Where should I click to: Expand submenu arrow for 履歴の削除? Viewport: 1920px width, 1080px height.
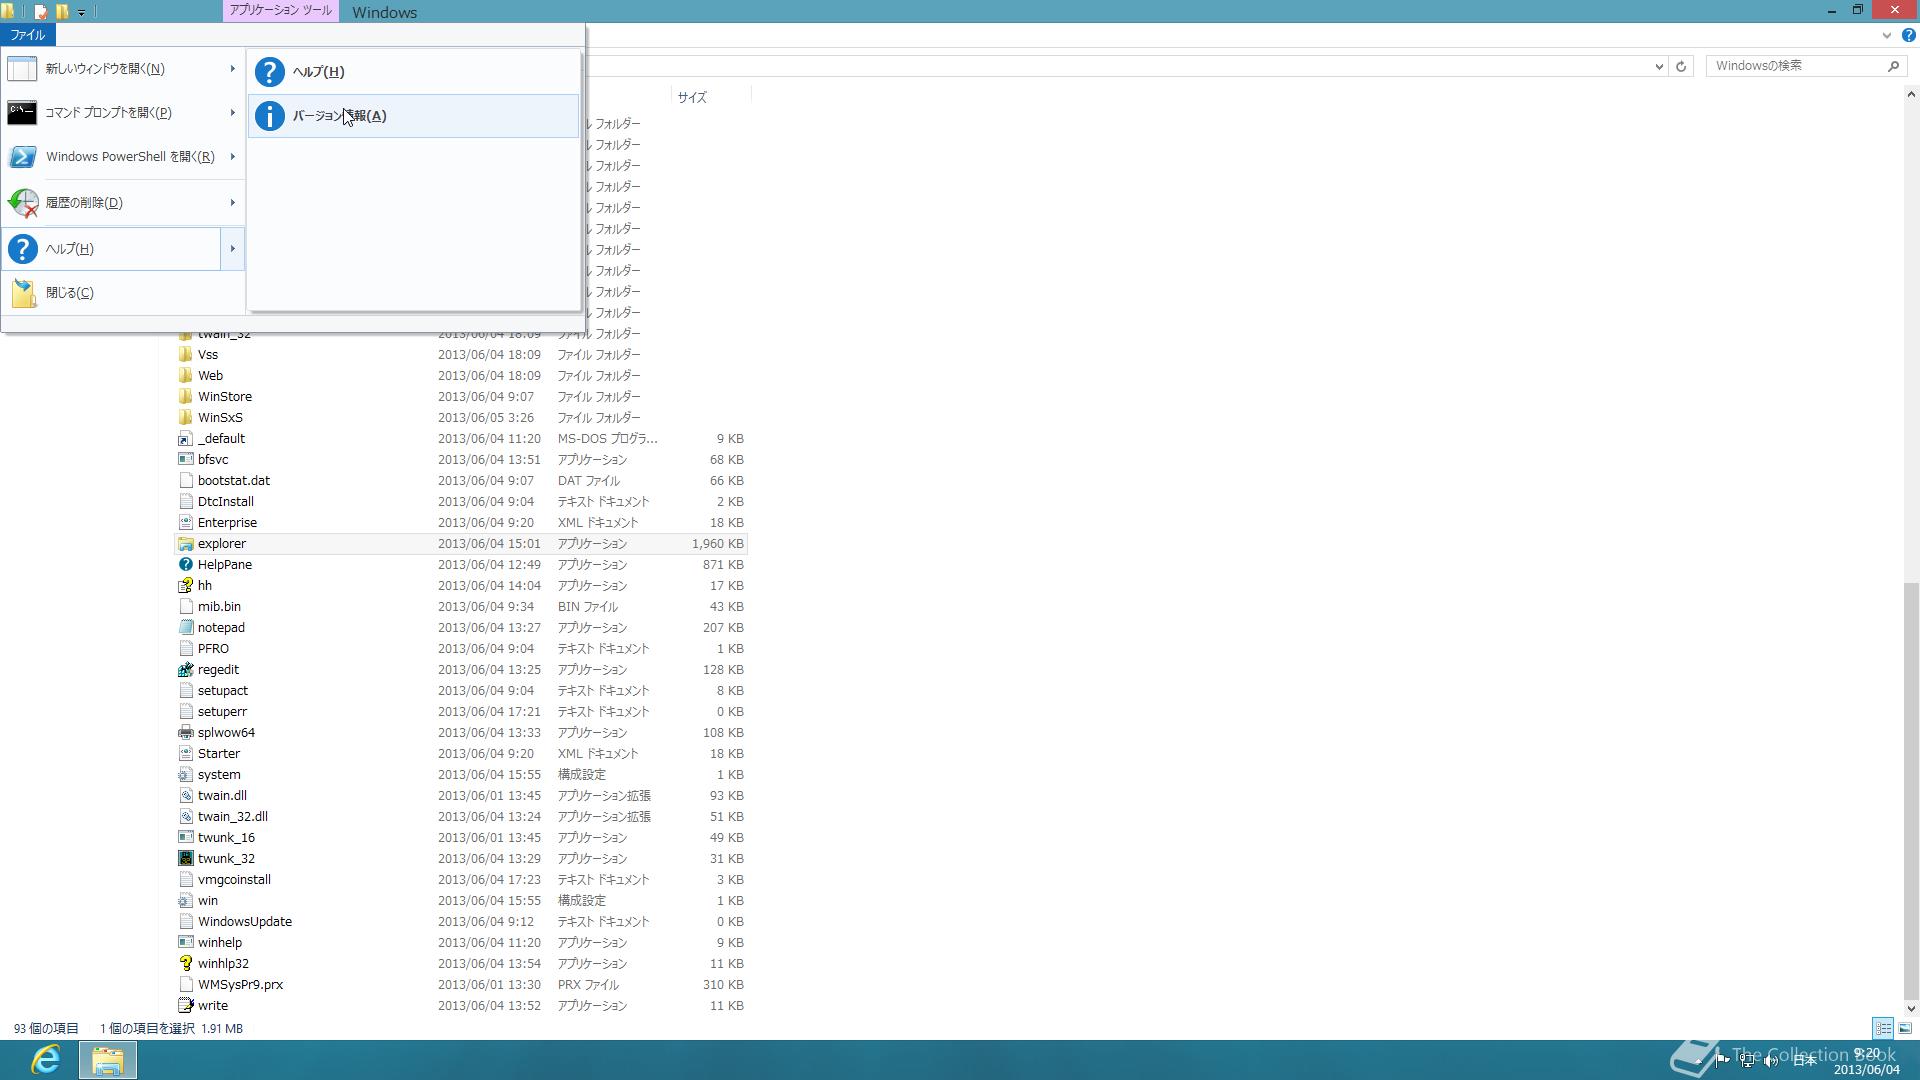point(232,203)
